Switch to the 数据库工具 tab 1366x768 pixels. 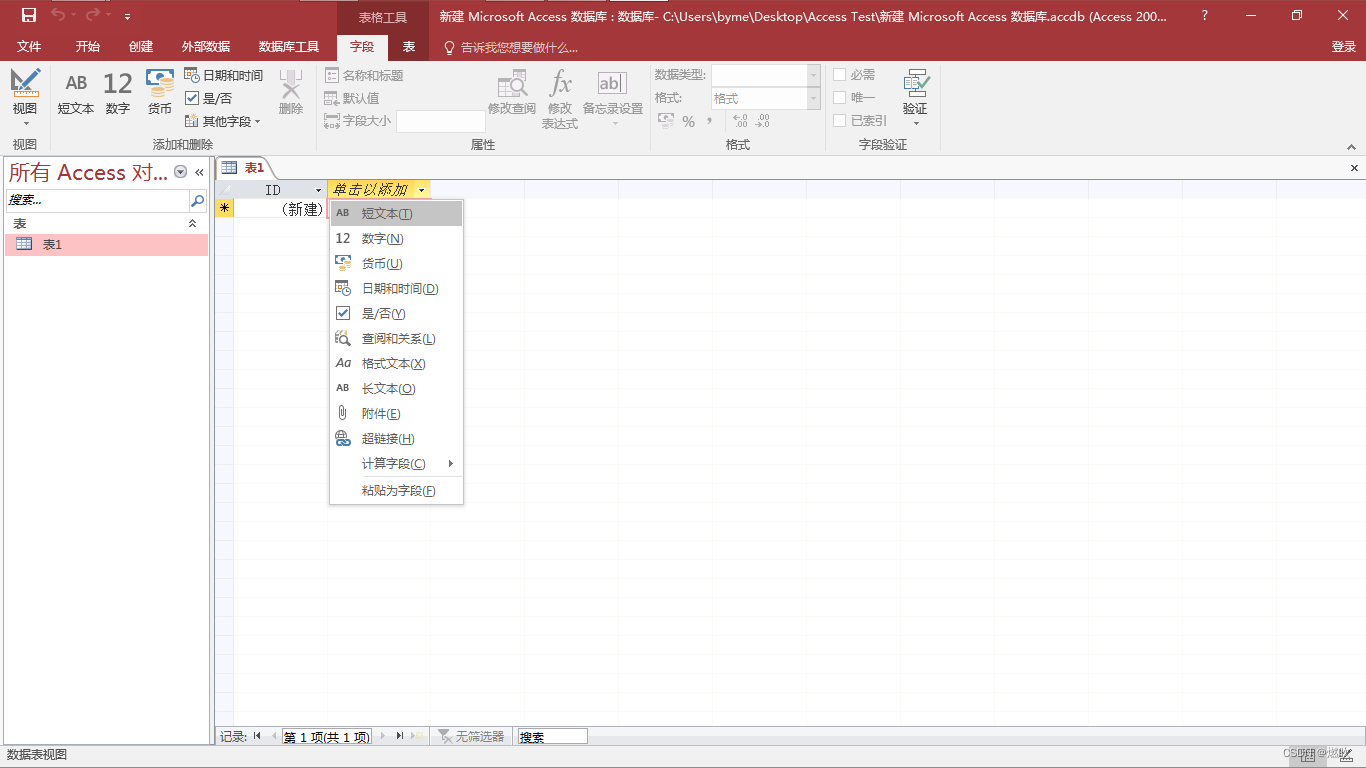pyautogui.click(x=289, y=47)
